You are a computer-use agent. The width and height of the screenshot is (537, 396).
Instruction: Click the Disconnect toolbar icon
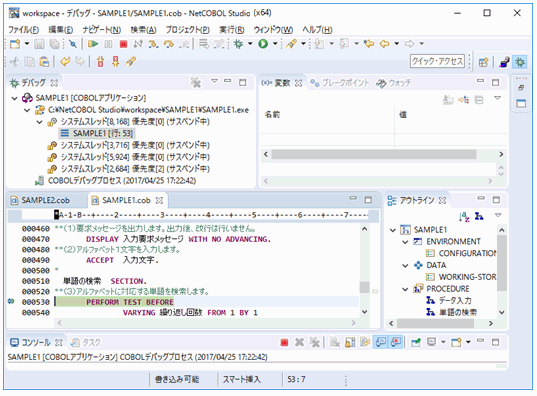138,44
